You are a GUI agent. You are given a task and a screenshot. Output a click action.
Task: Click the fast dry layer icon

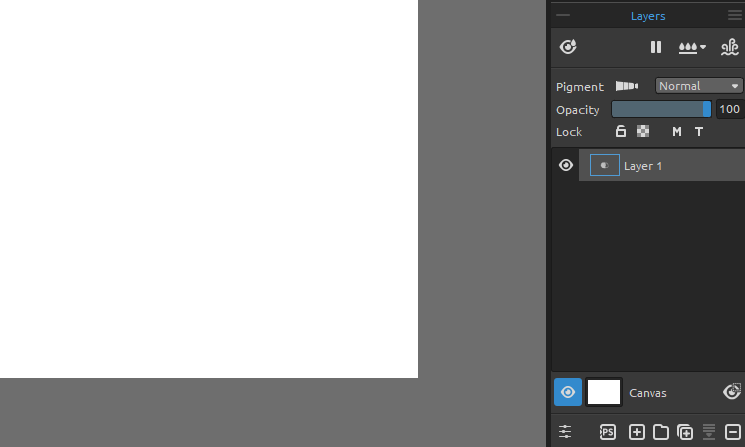pos(730,47)
